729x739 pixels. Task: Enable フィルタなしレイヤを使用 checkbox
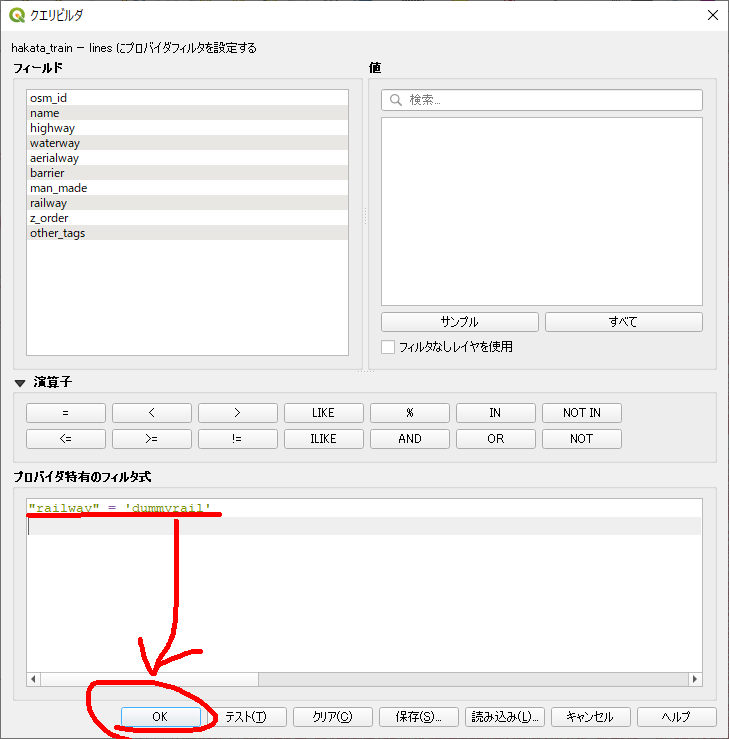pos(388,347)
